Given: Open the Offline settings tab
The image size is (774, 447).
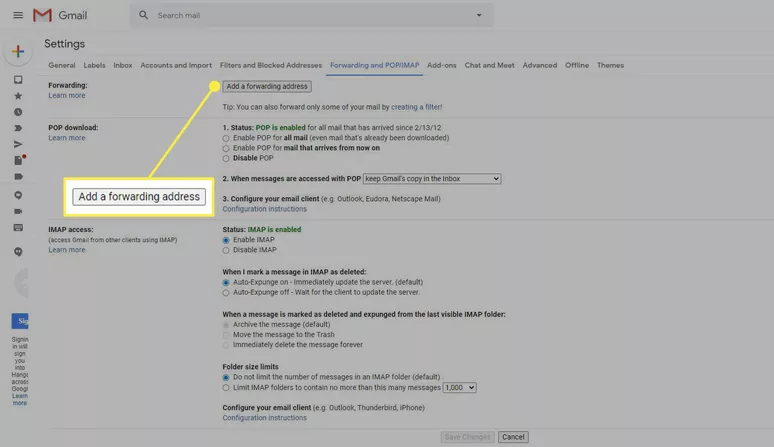Looking at the screenshot, I should point(577,65).
